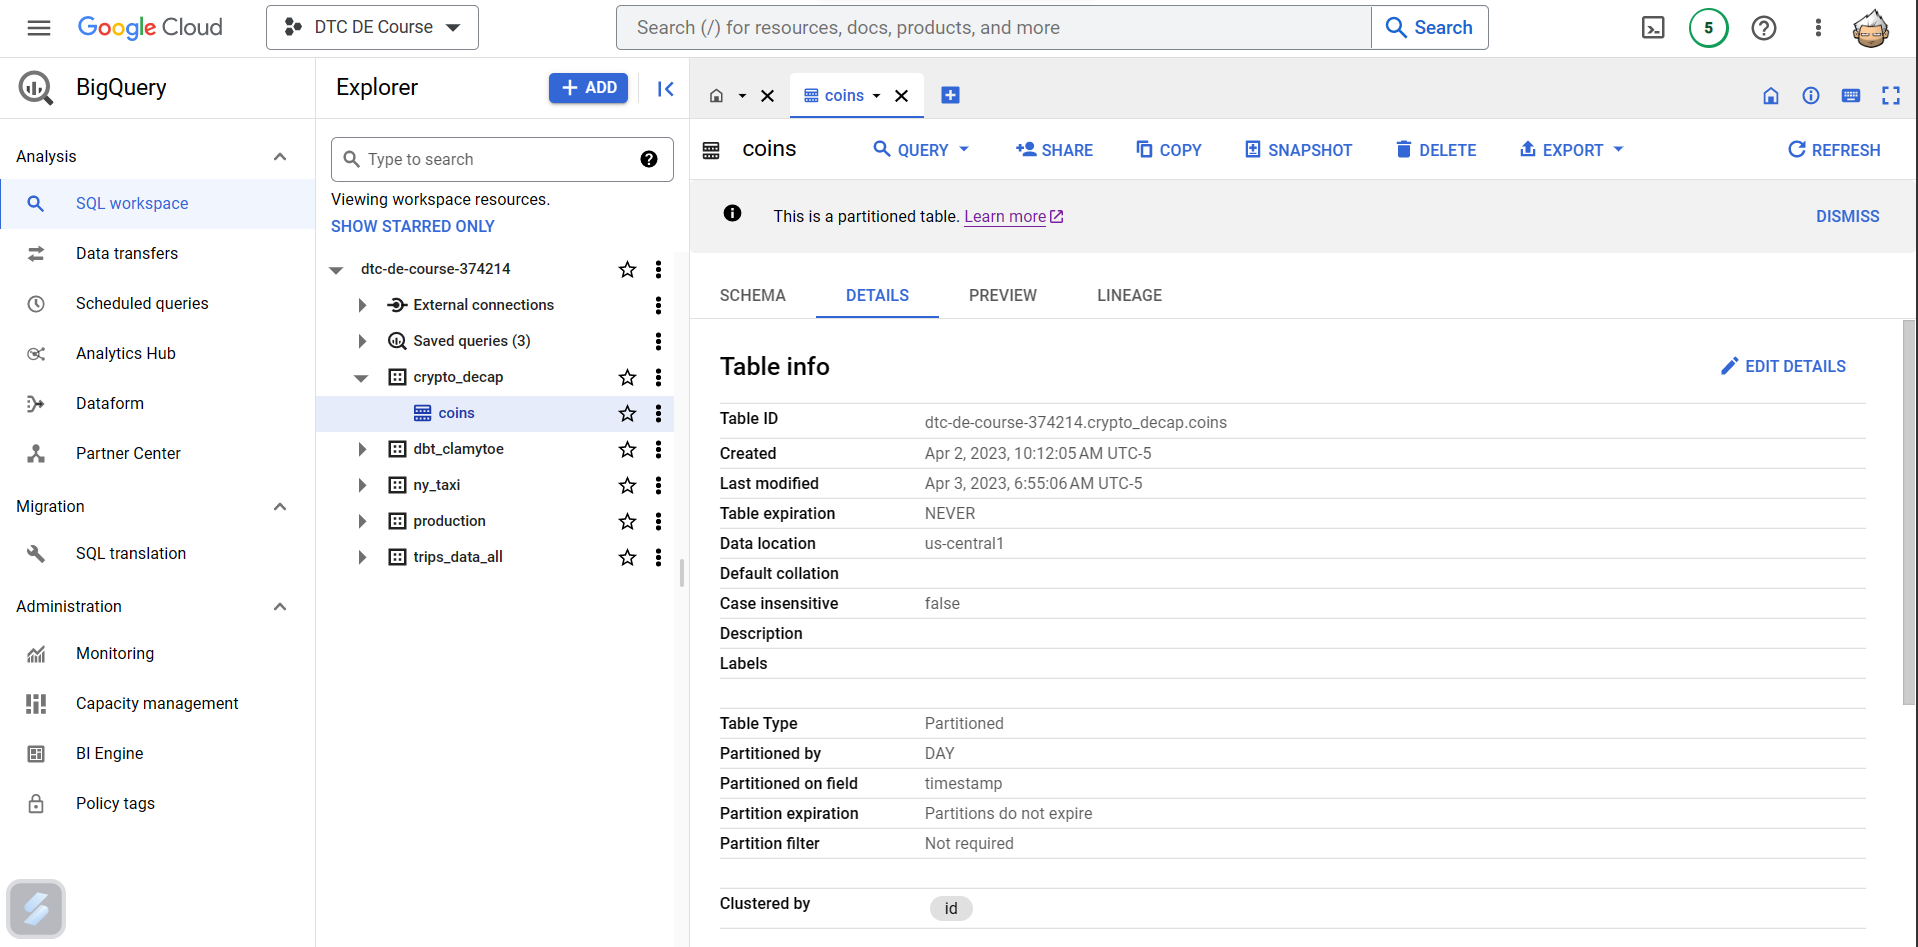Viewport: 1918px width, 947px height.
Task: Open the main navigation hamburger menu
Action: 39,28
